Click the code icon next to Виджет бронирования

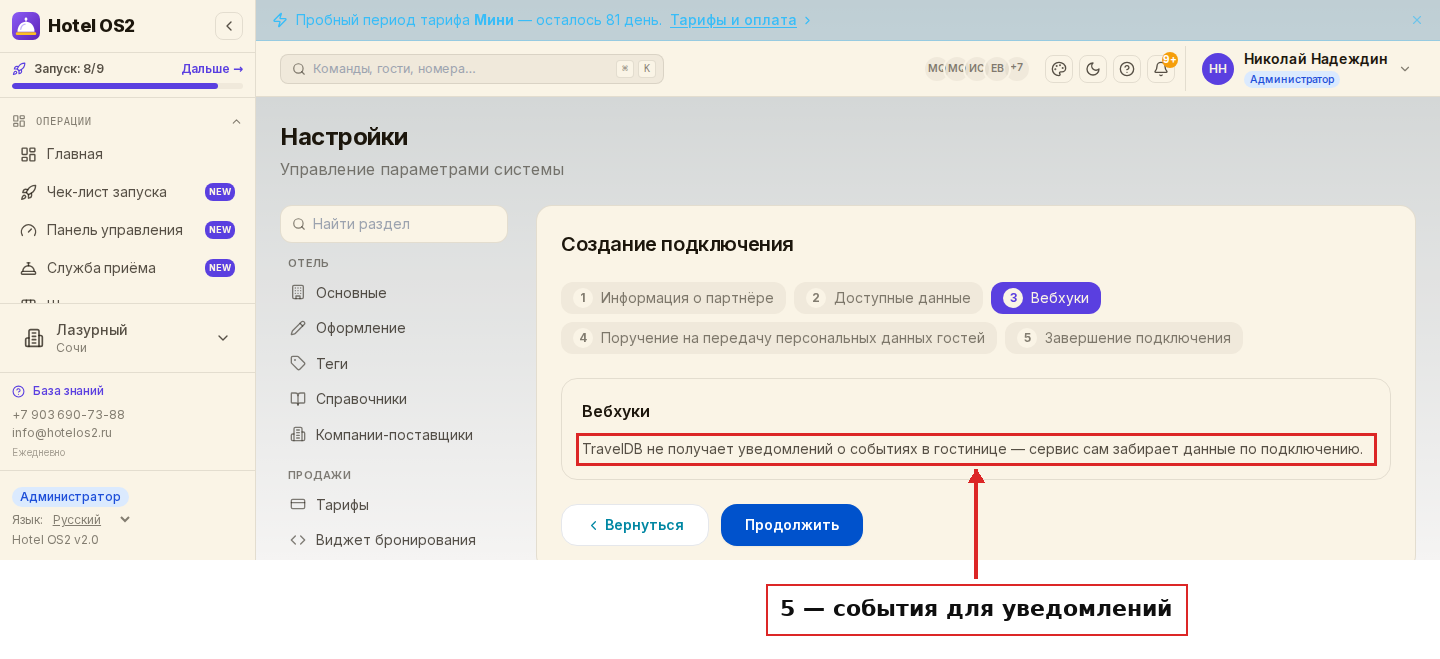298,540
